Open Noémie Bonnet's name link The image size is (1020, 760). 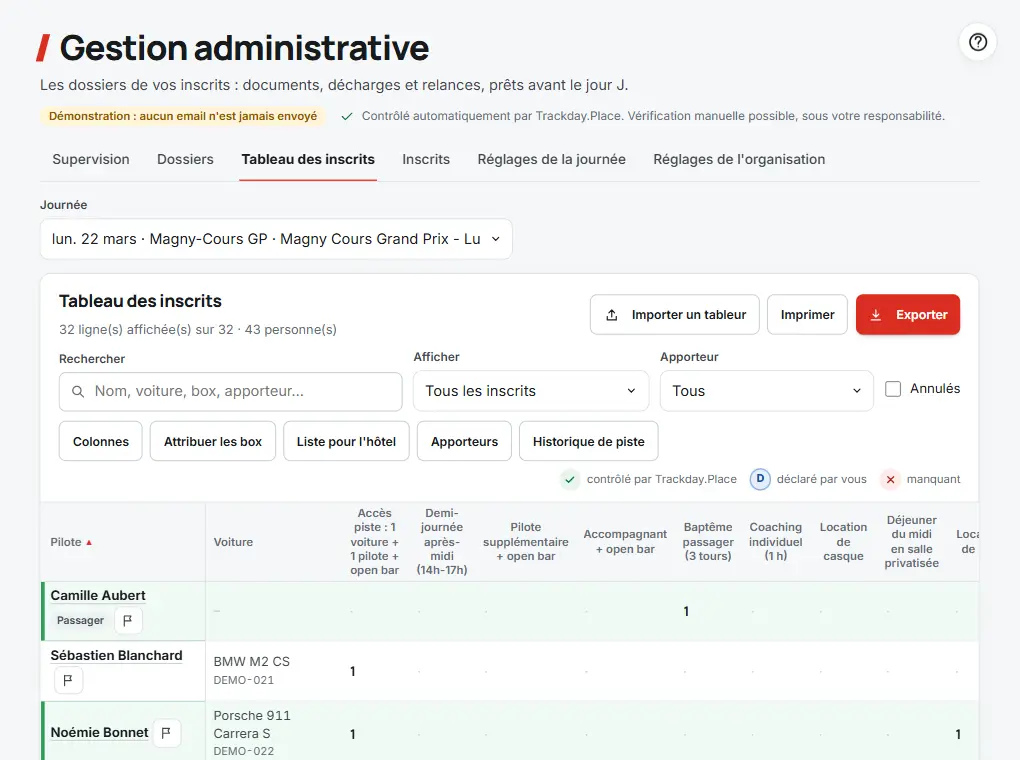click(100, 733)
